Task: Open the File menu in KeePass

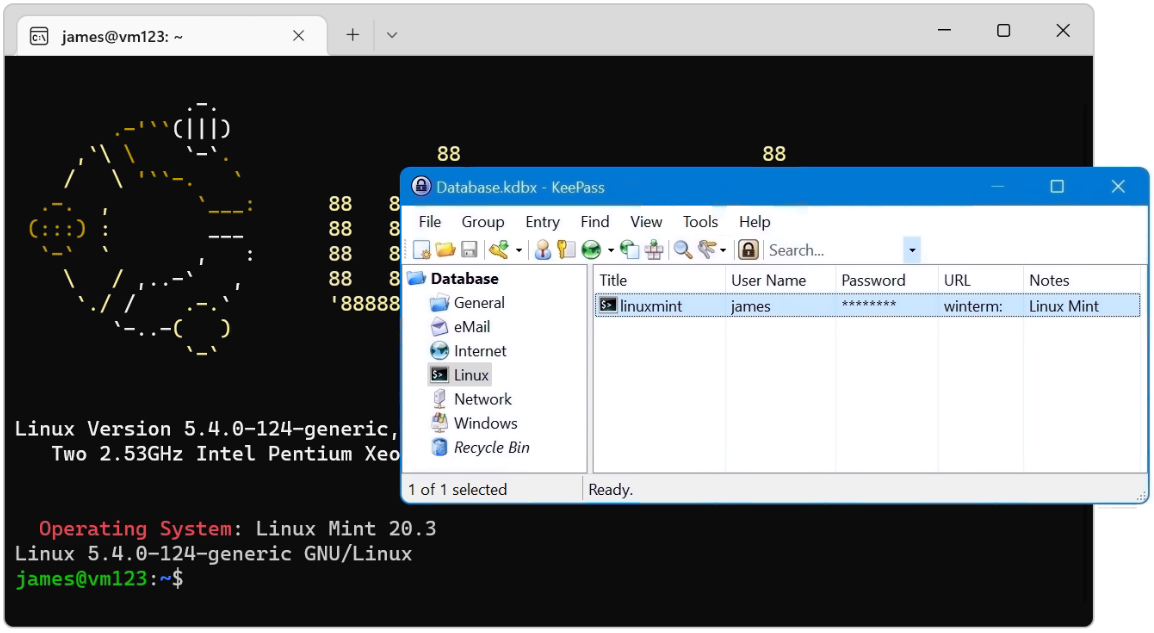Action: point(430,221)
